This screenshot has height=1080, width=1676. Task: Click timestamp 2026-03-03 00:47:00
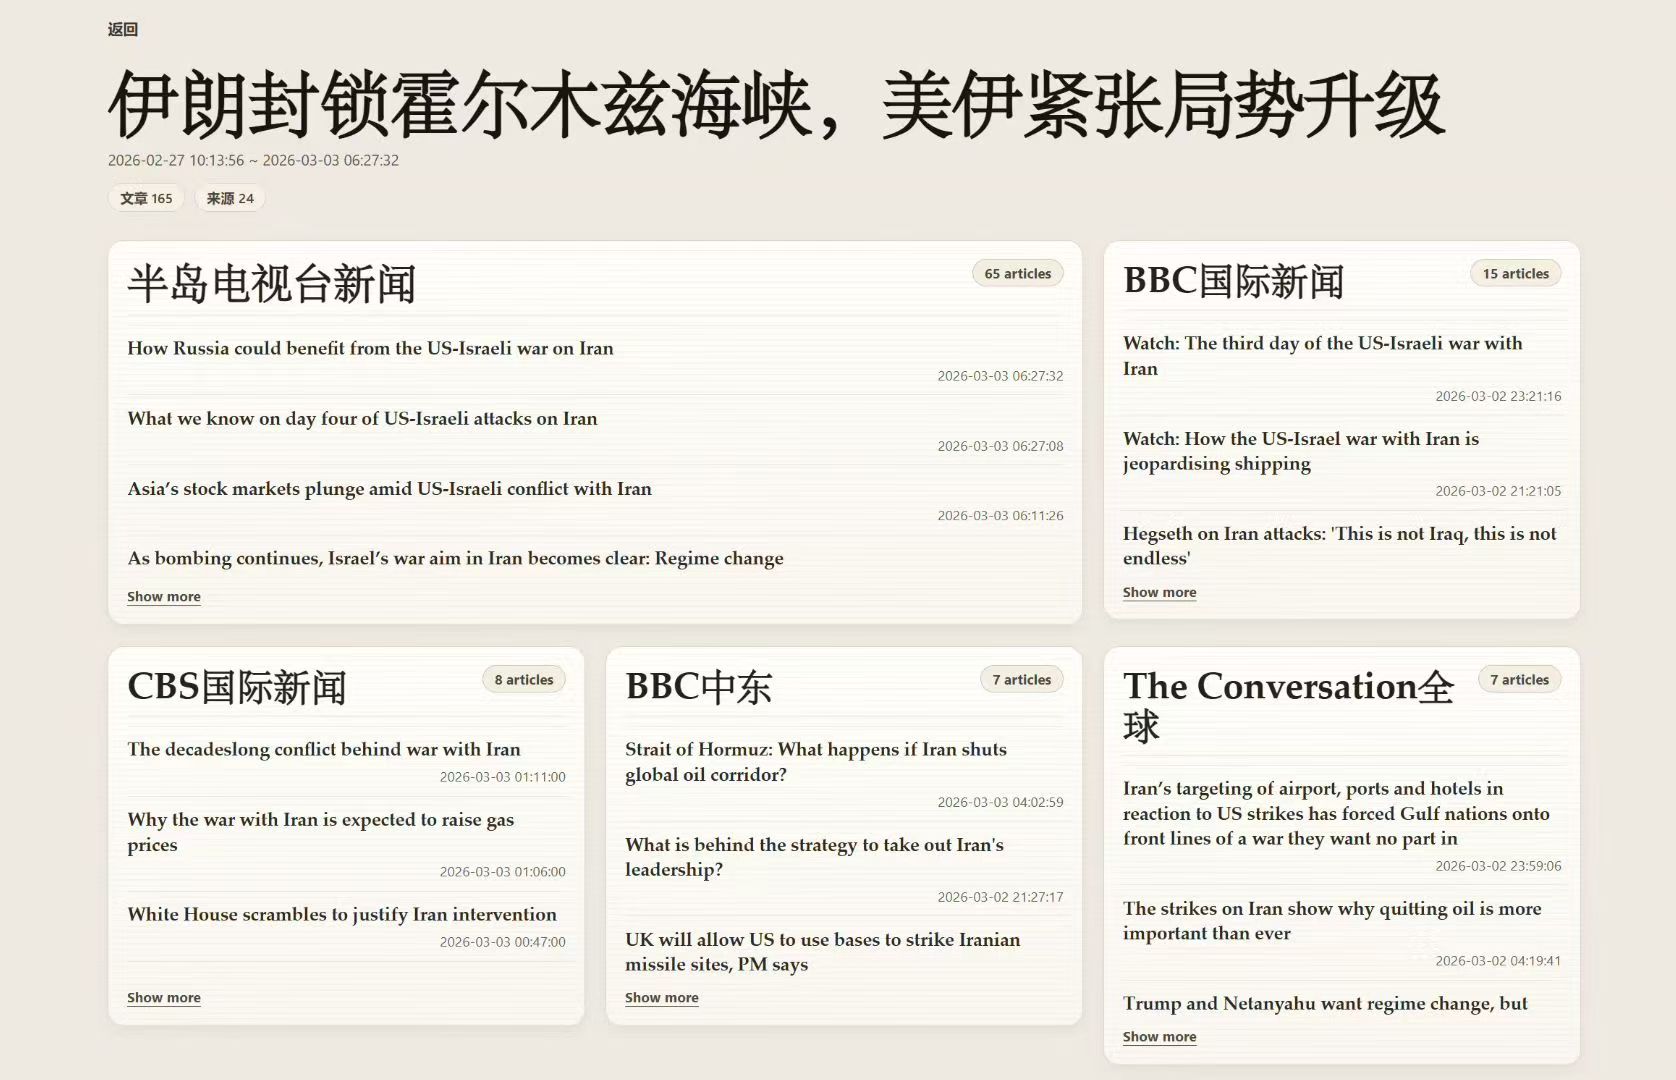point(503,942)
